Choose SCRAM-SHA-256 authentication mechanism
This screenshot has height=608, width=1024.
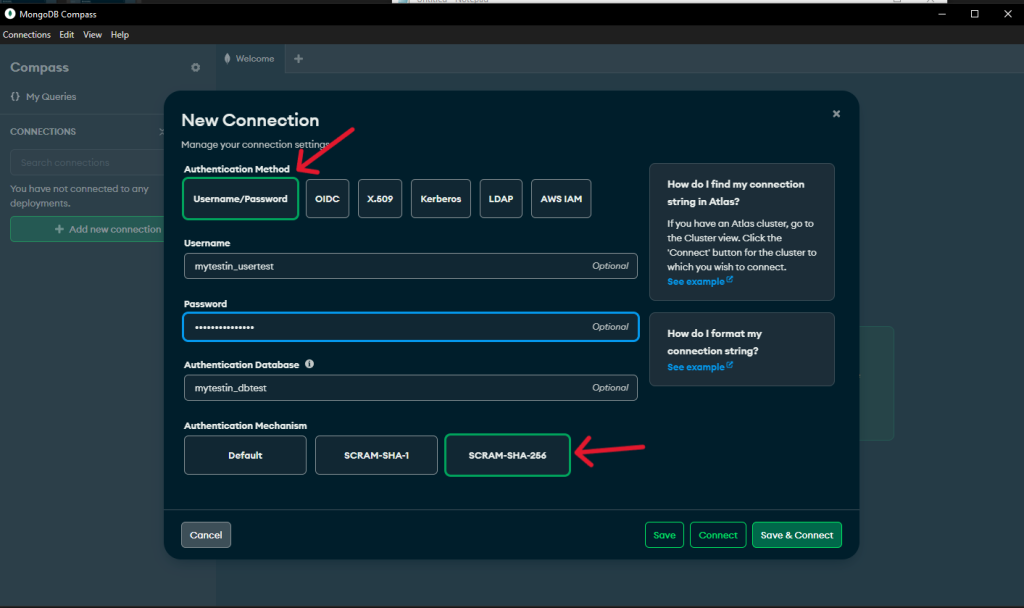point(507,455)
